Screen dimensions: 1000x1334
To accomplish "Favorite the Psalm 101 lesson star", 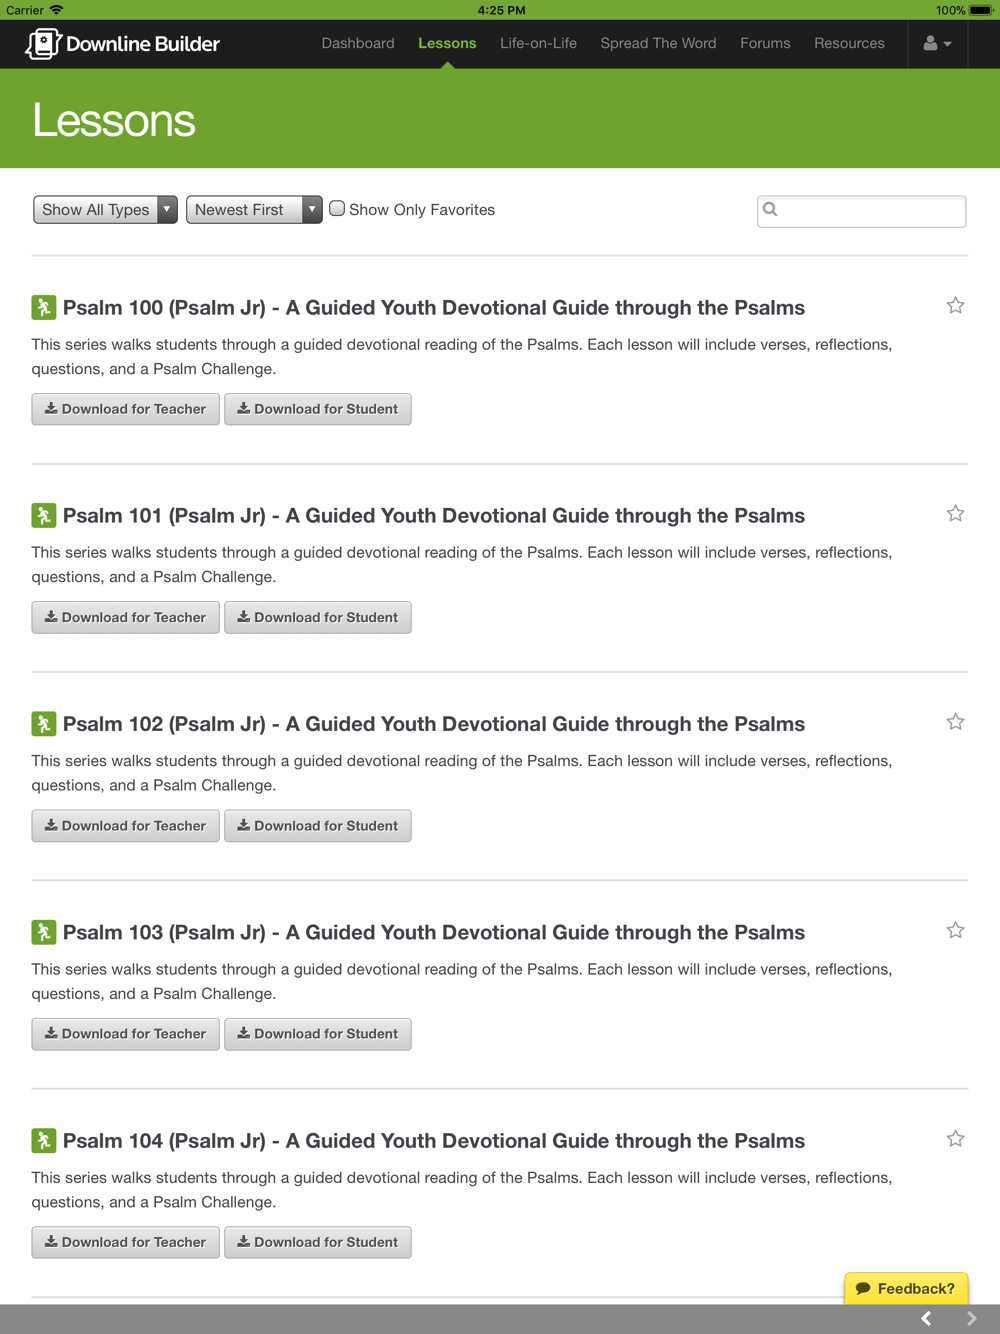I will point(955,514).
